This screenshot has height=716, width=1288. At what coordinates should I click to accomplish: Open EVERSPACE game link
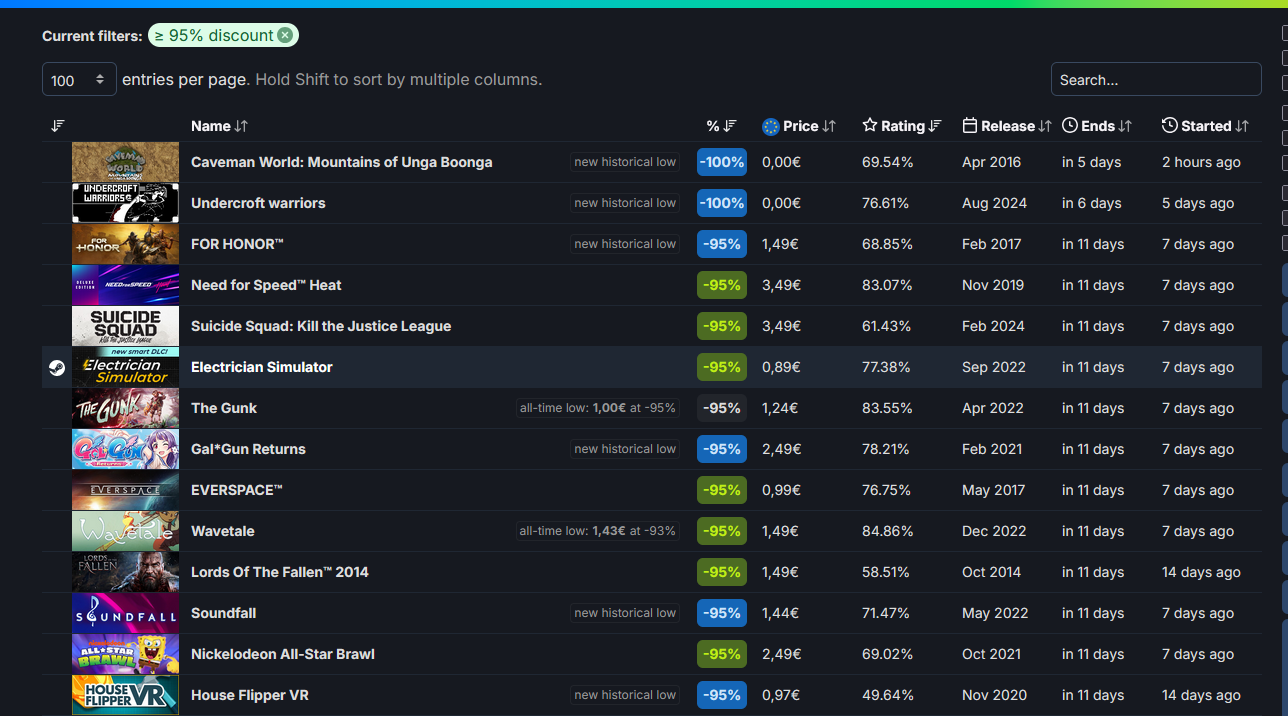click(x=237, y=490)
